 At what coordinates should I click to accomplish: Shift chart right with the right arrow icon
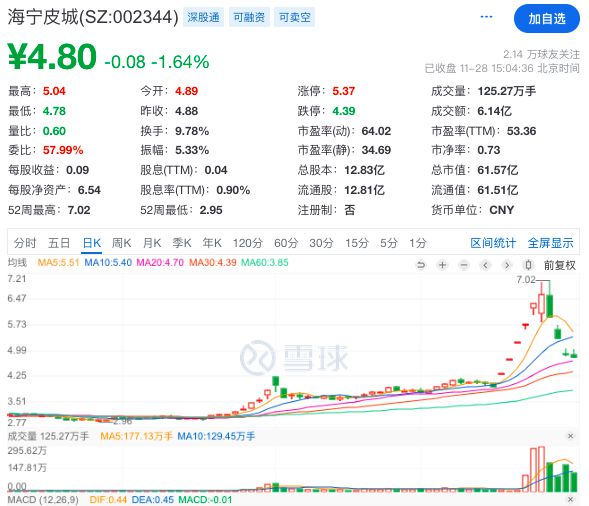pyautogui.click(x=507, y=265)
